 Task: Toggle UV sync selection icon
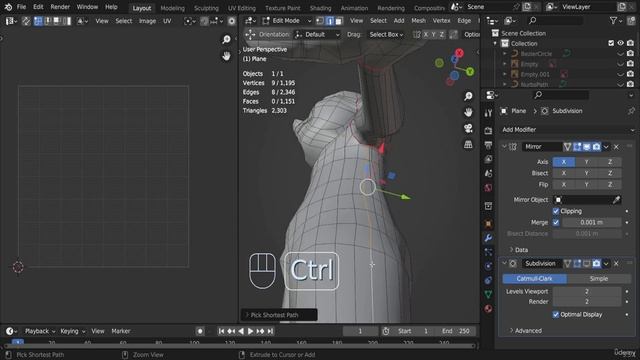(x=26, y=21)
